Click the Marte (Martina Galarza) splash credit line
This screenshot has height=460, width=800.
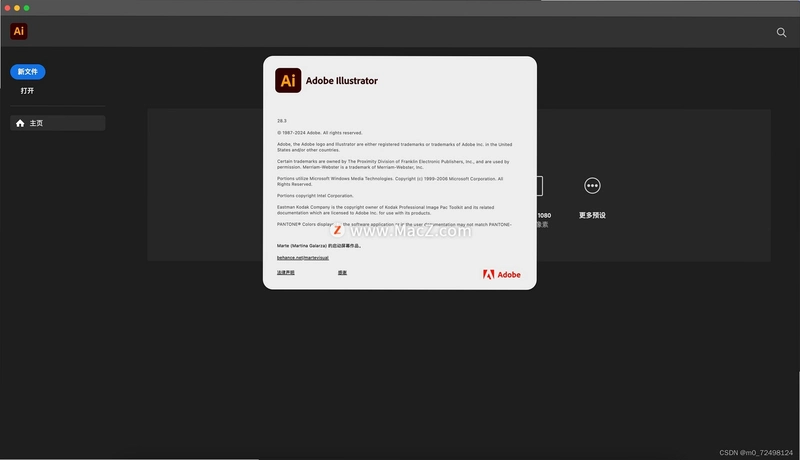pyautogui.click(x=319, y=245)
